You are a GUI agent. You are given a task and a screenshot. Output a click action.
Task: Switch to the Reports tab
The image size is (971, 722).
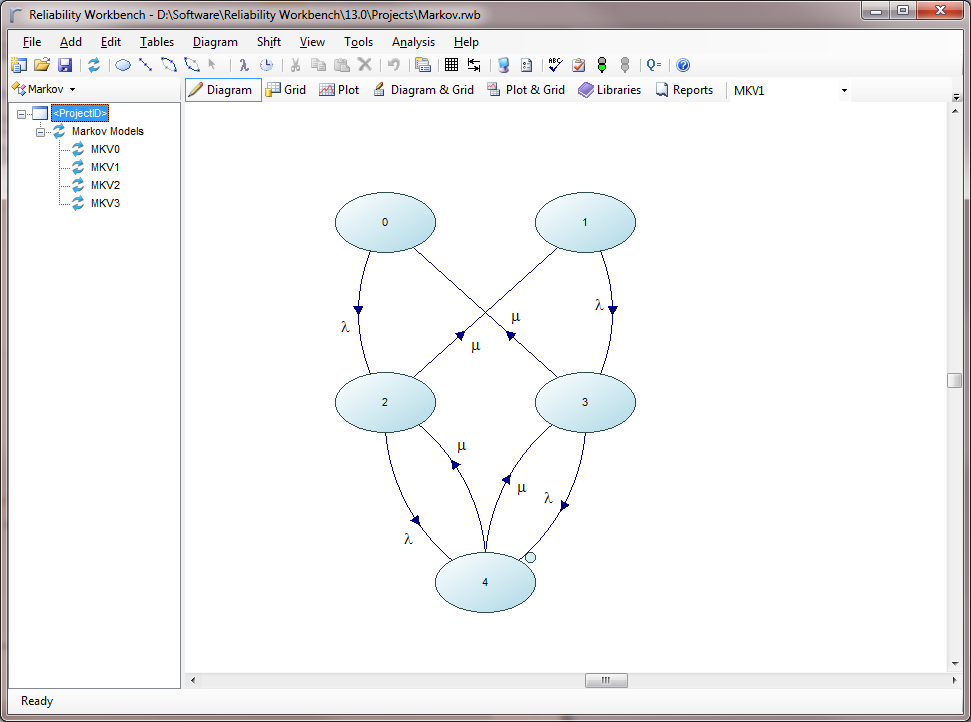pos(684,89)
